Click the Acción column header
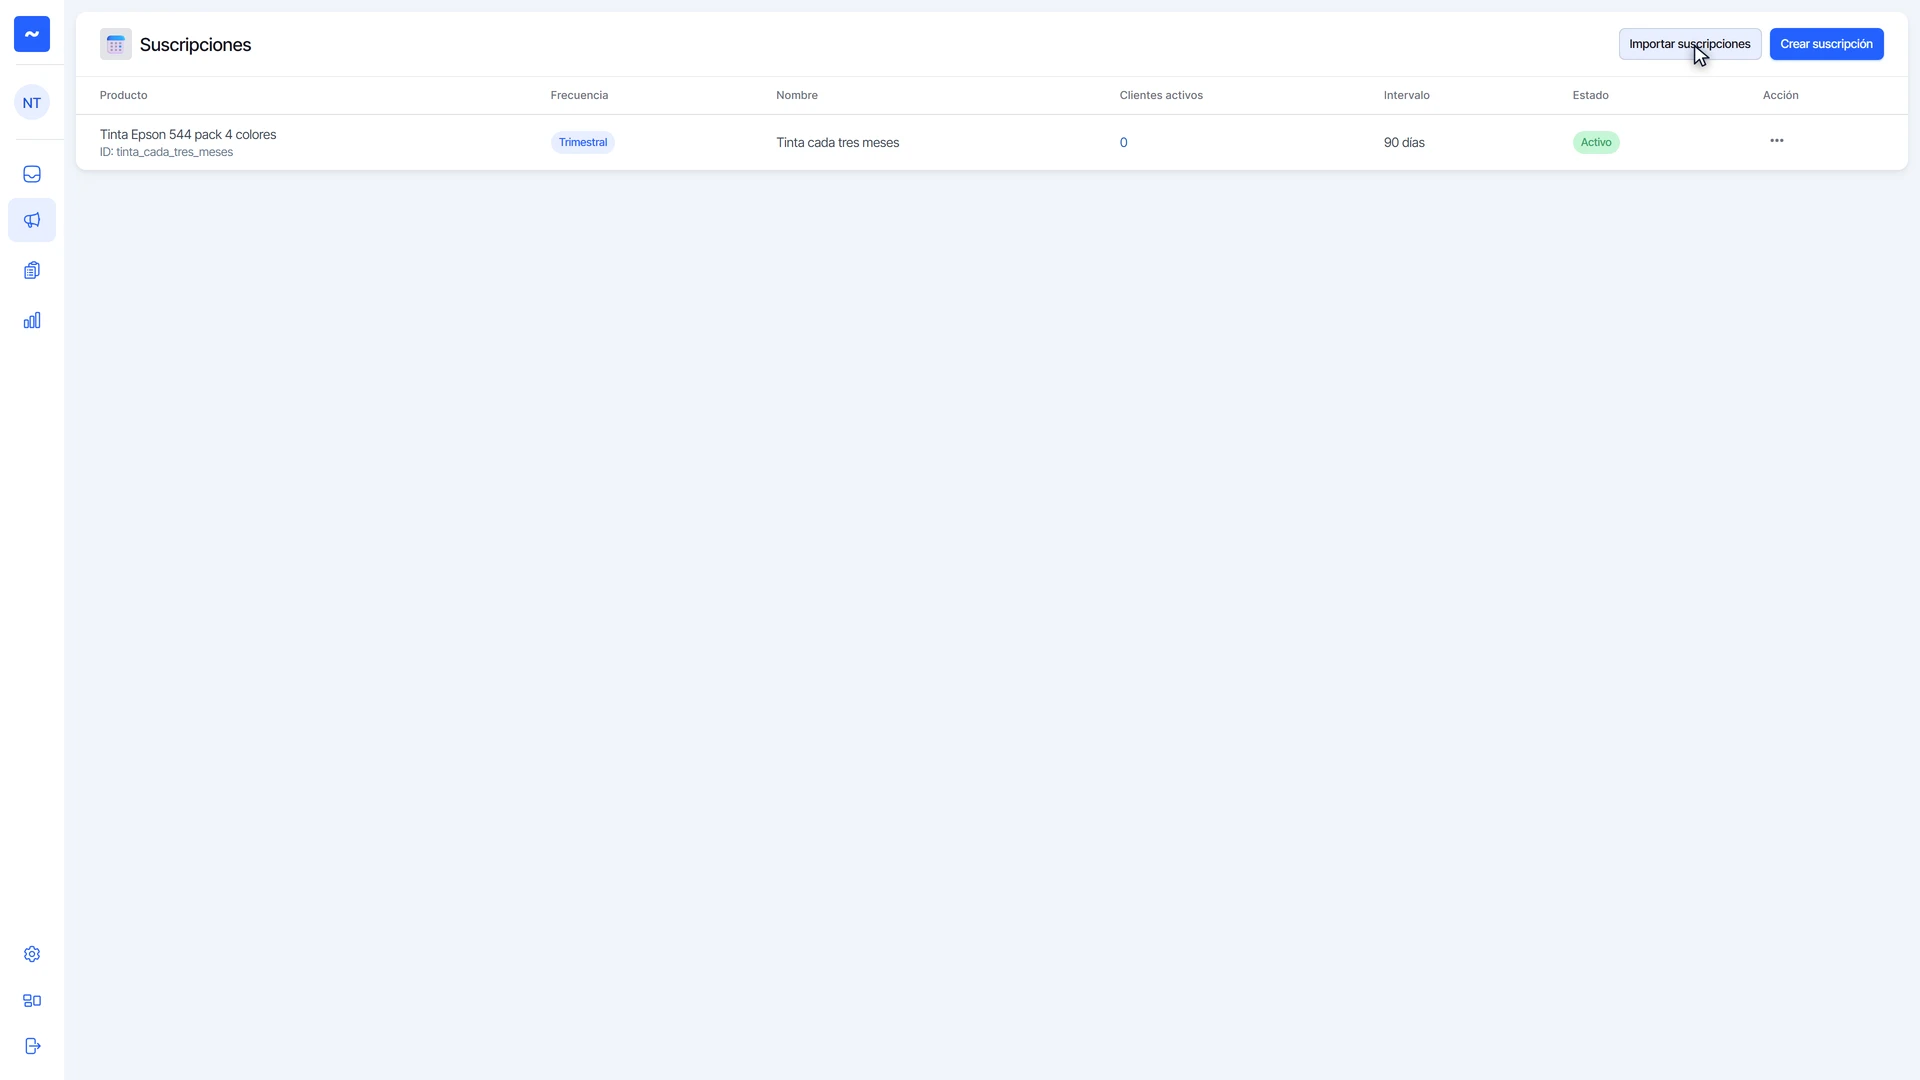This screenshot has width=1920, height=1080. [x=1781, y=95]
